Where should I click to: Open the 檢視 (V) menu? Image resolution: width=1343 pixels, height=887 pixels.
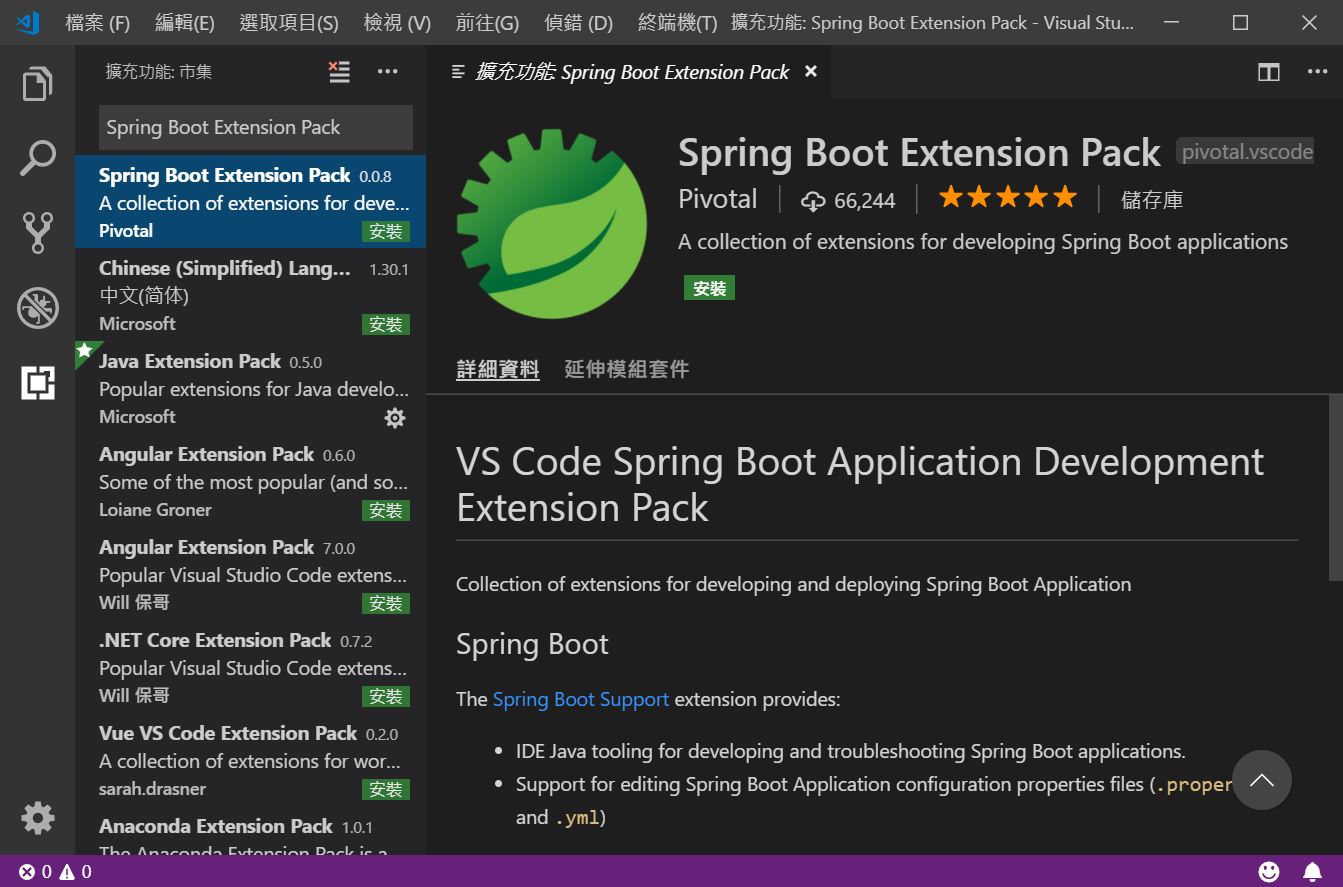click(397, 22)
